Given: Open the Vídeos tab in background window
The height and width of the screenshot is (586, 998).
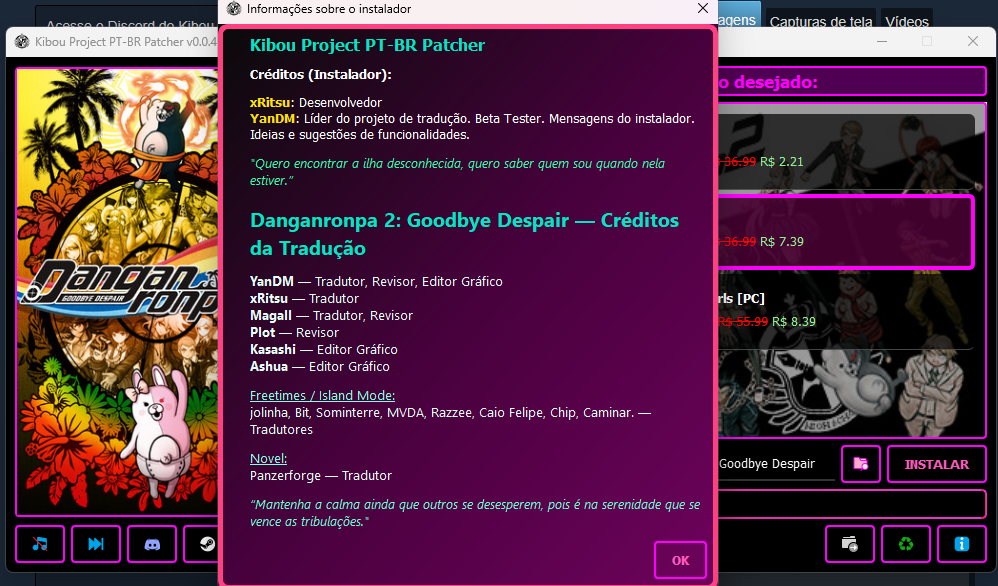Looking at the screenshot, I should (x=906, y=21).
